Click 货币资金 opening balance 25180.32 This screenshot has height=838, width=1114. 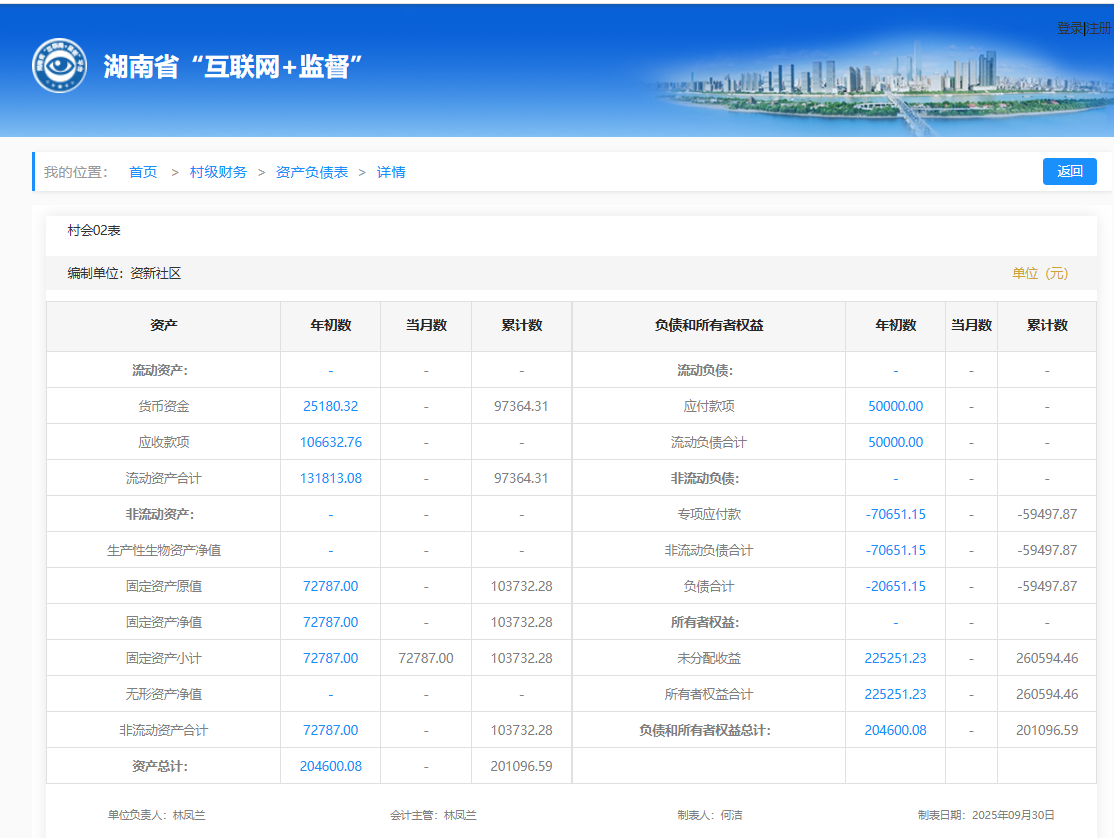pyautogui.click(x=330, y=407)
